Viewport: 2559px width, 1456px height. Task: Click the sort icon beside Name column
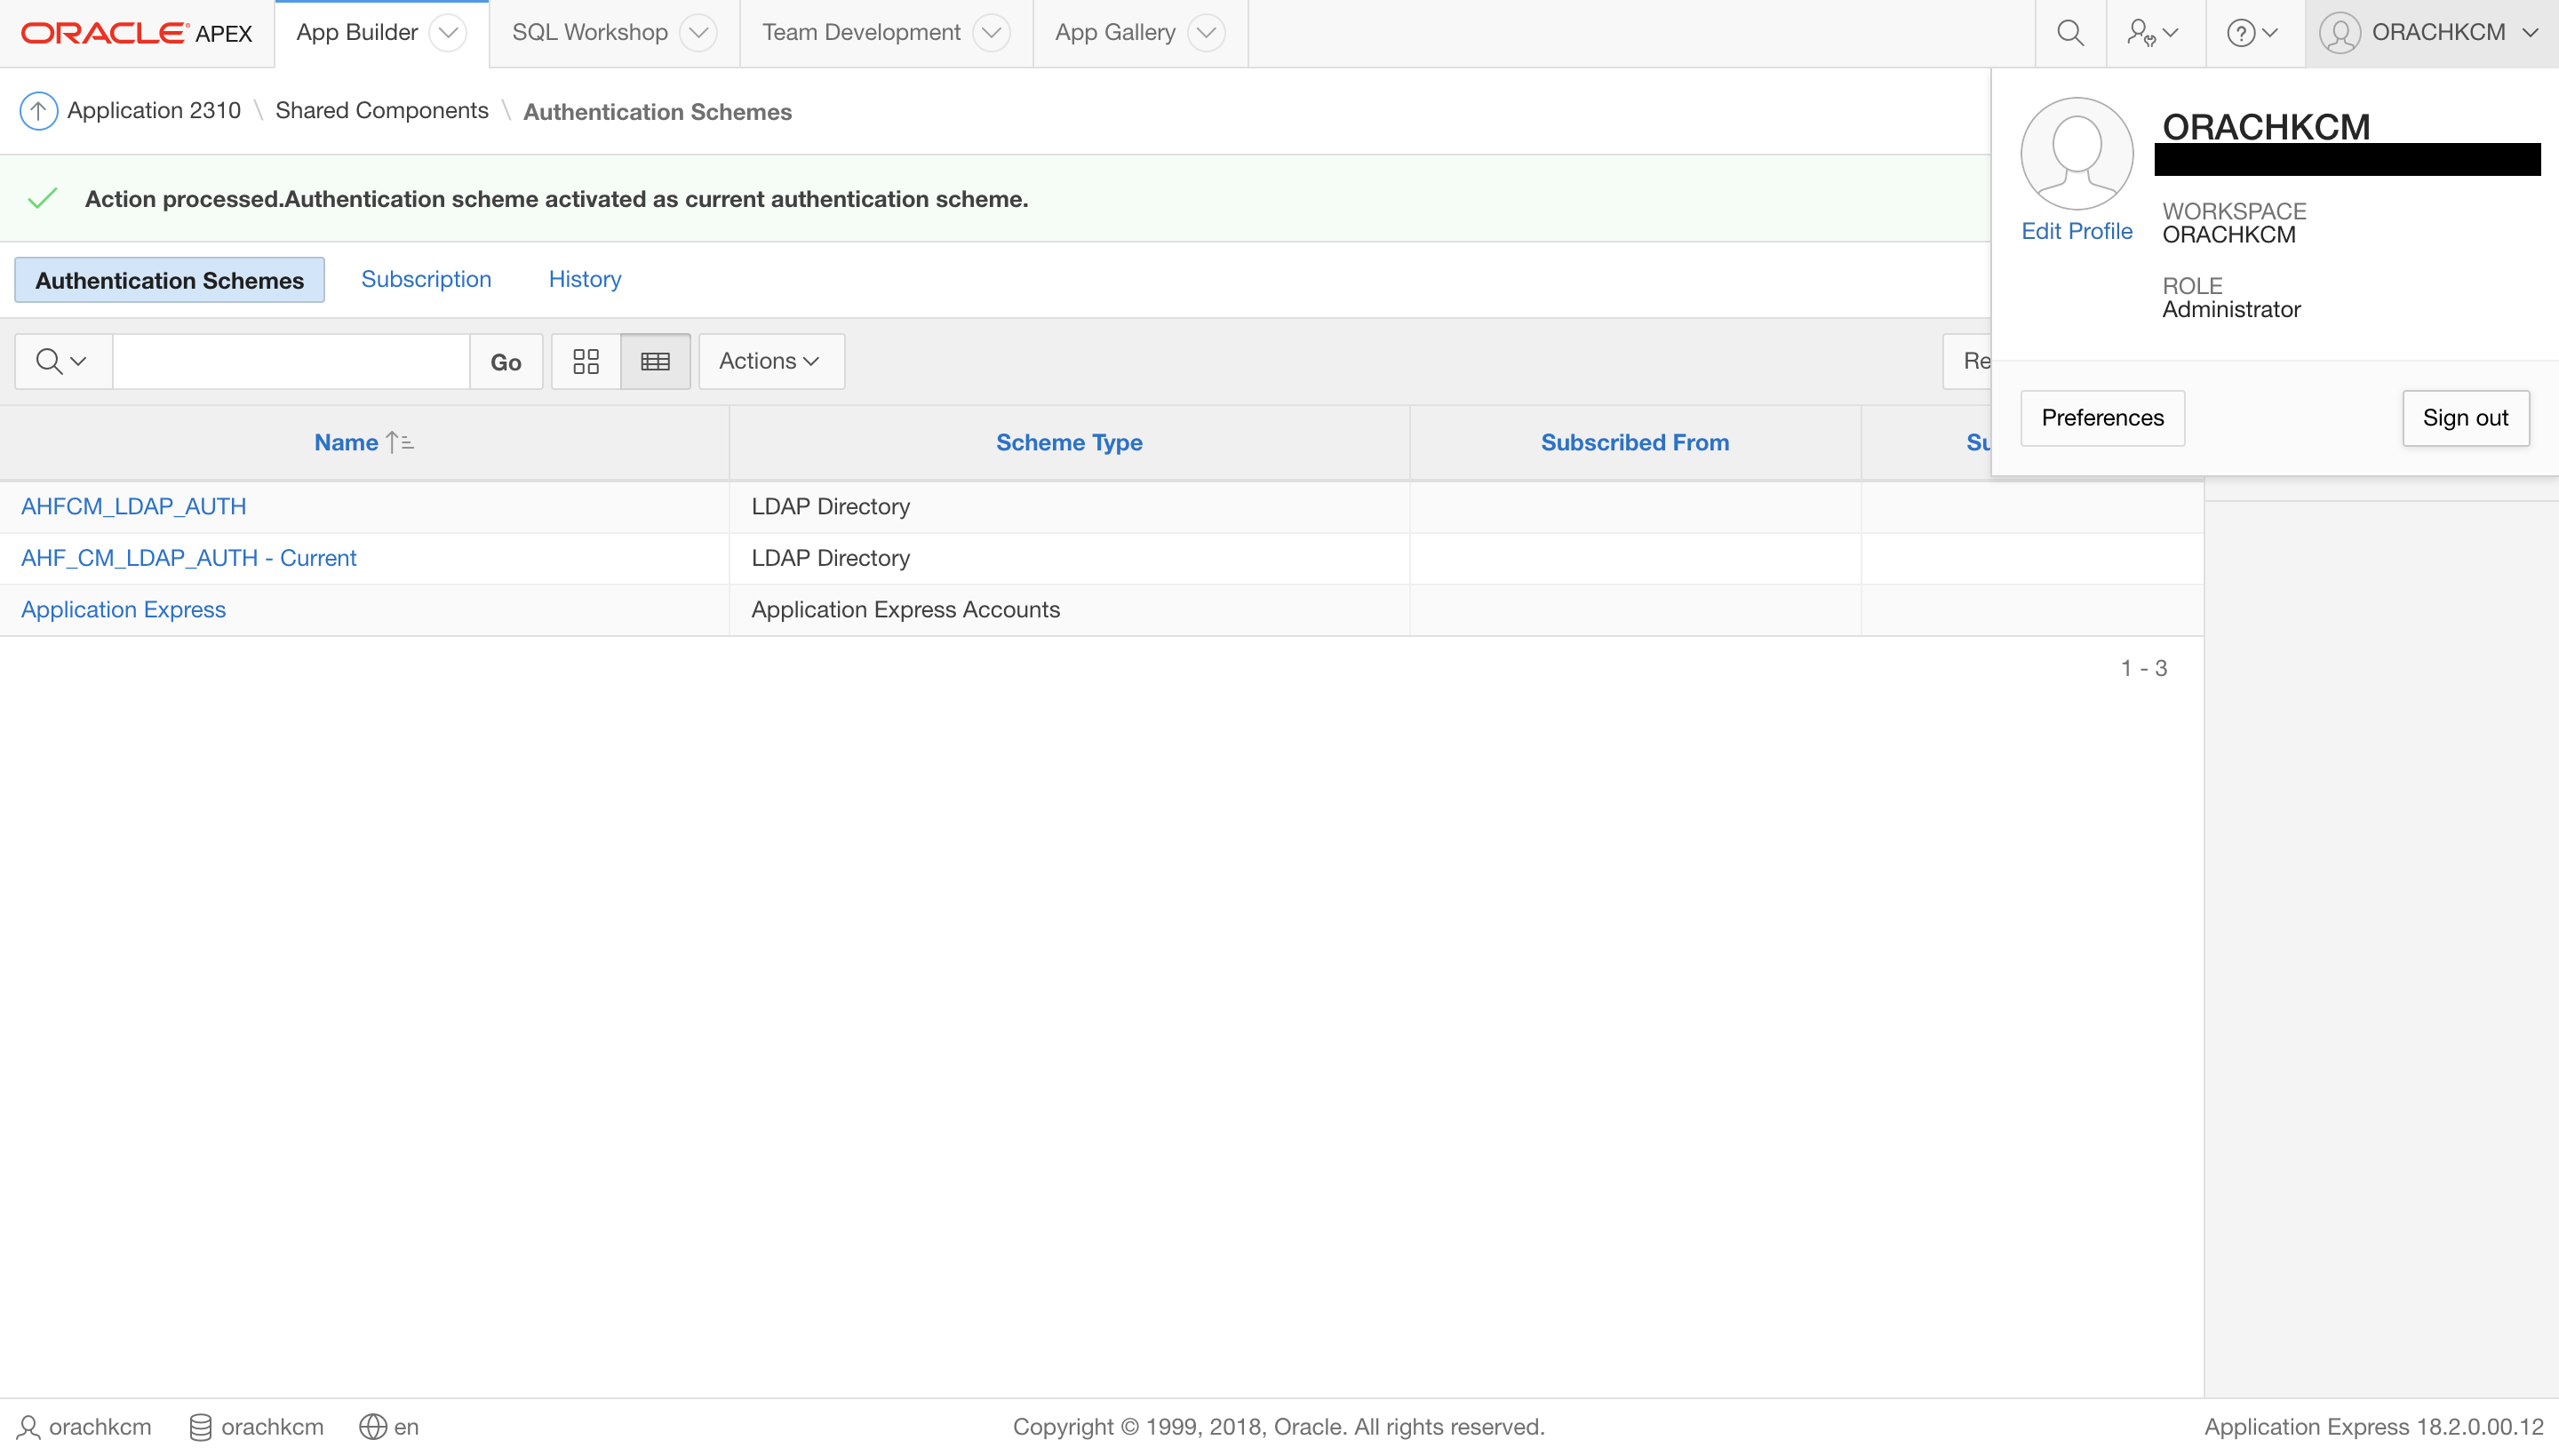point(400,442)
